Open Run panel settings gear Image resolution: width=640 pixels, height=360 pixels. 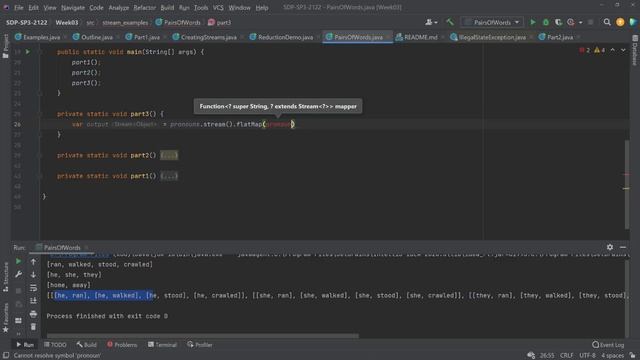click(x=610, y=247)
